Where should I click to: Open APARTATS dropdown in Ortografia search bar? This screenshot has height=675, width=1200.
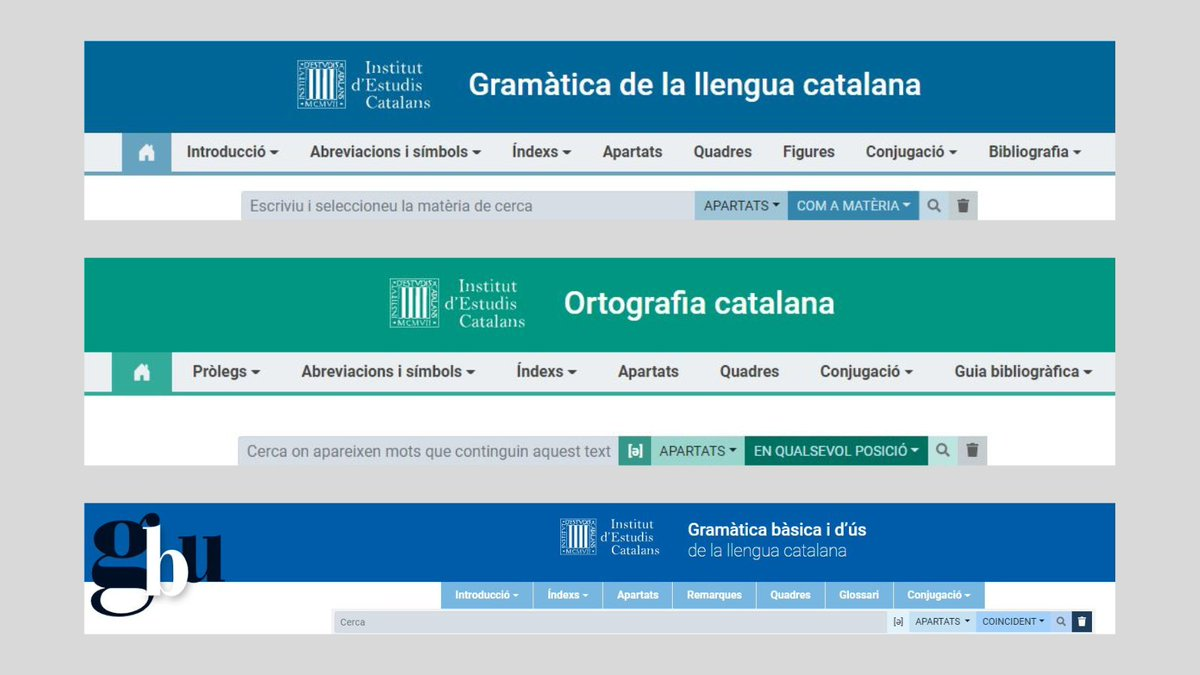point(698,451)
